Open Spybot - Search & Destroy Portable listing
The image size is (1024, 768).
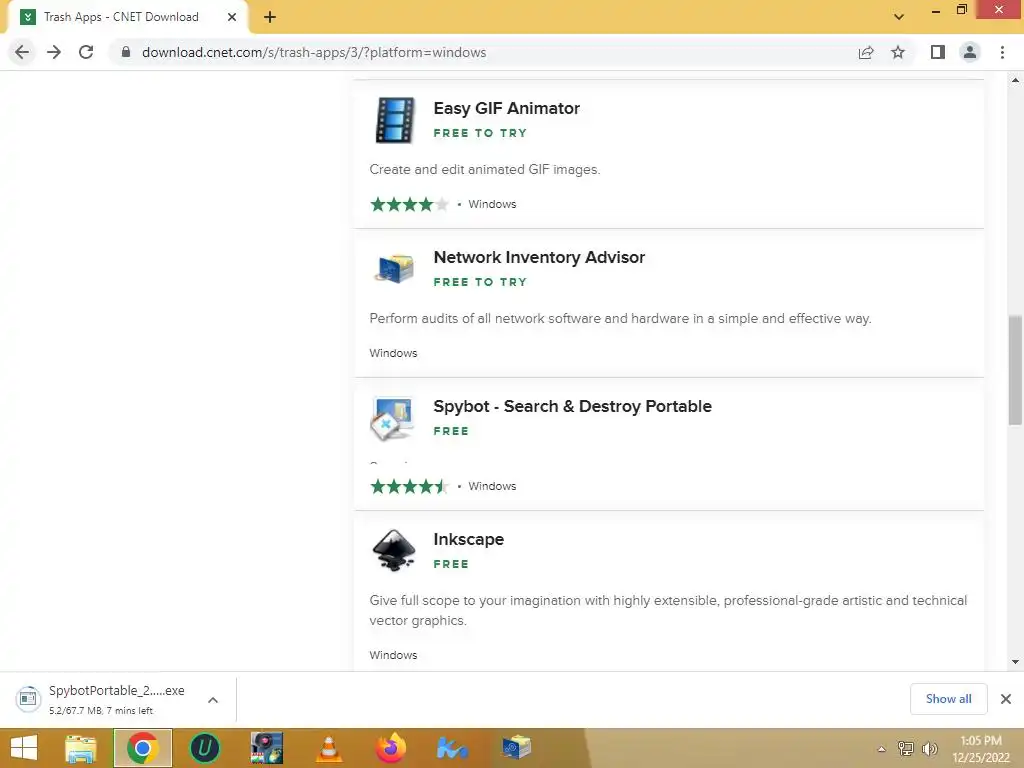[x=573, y=406]
